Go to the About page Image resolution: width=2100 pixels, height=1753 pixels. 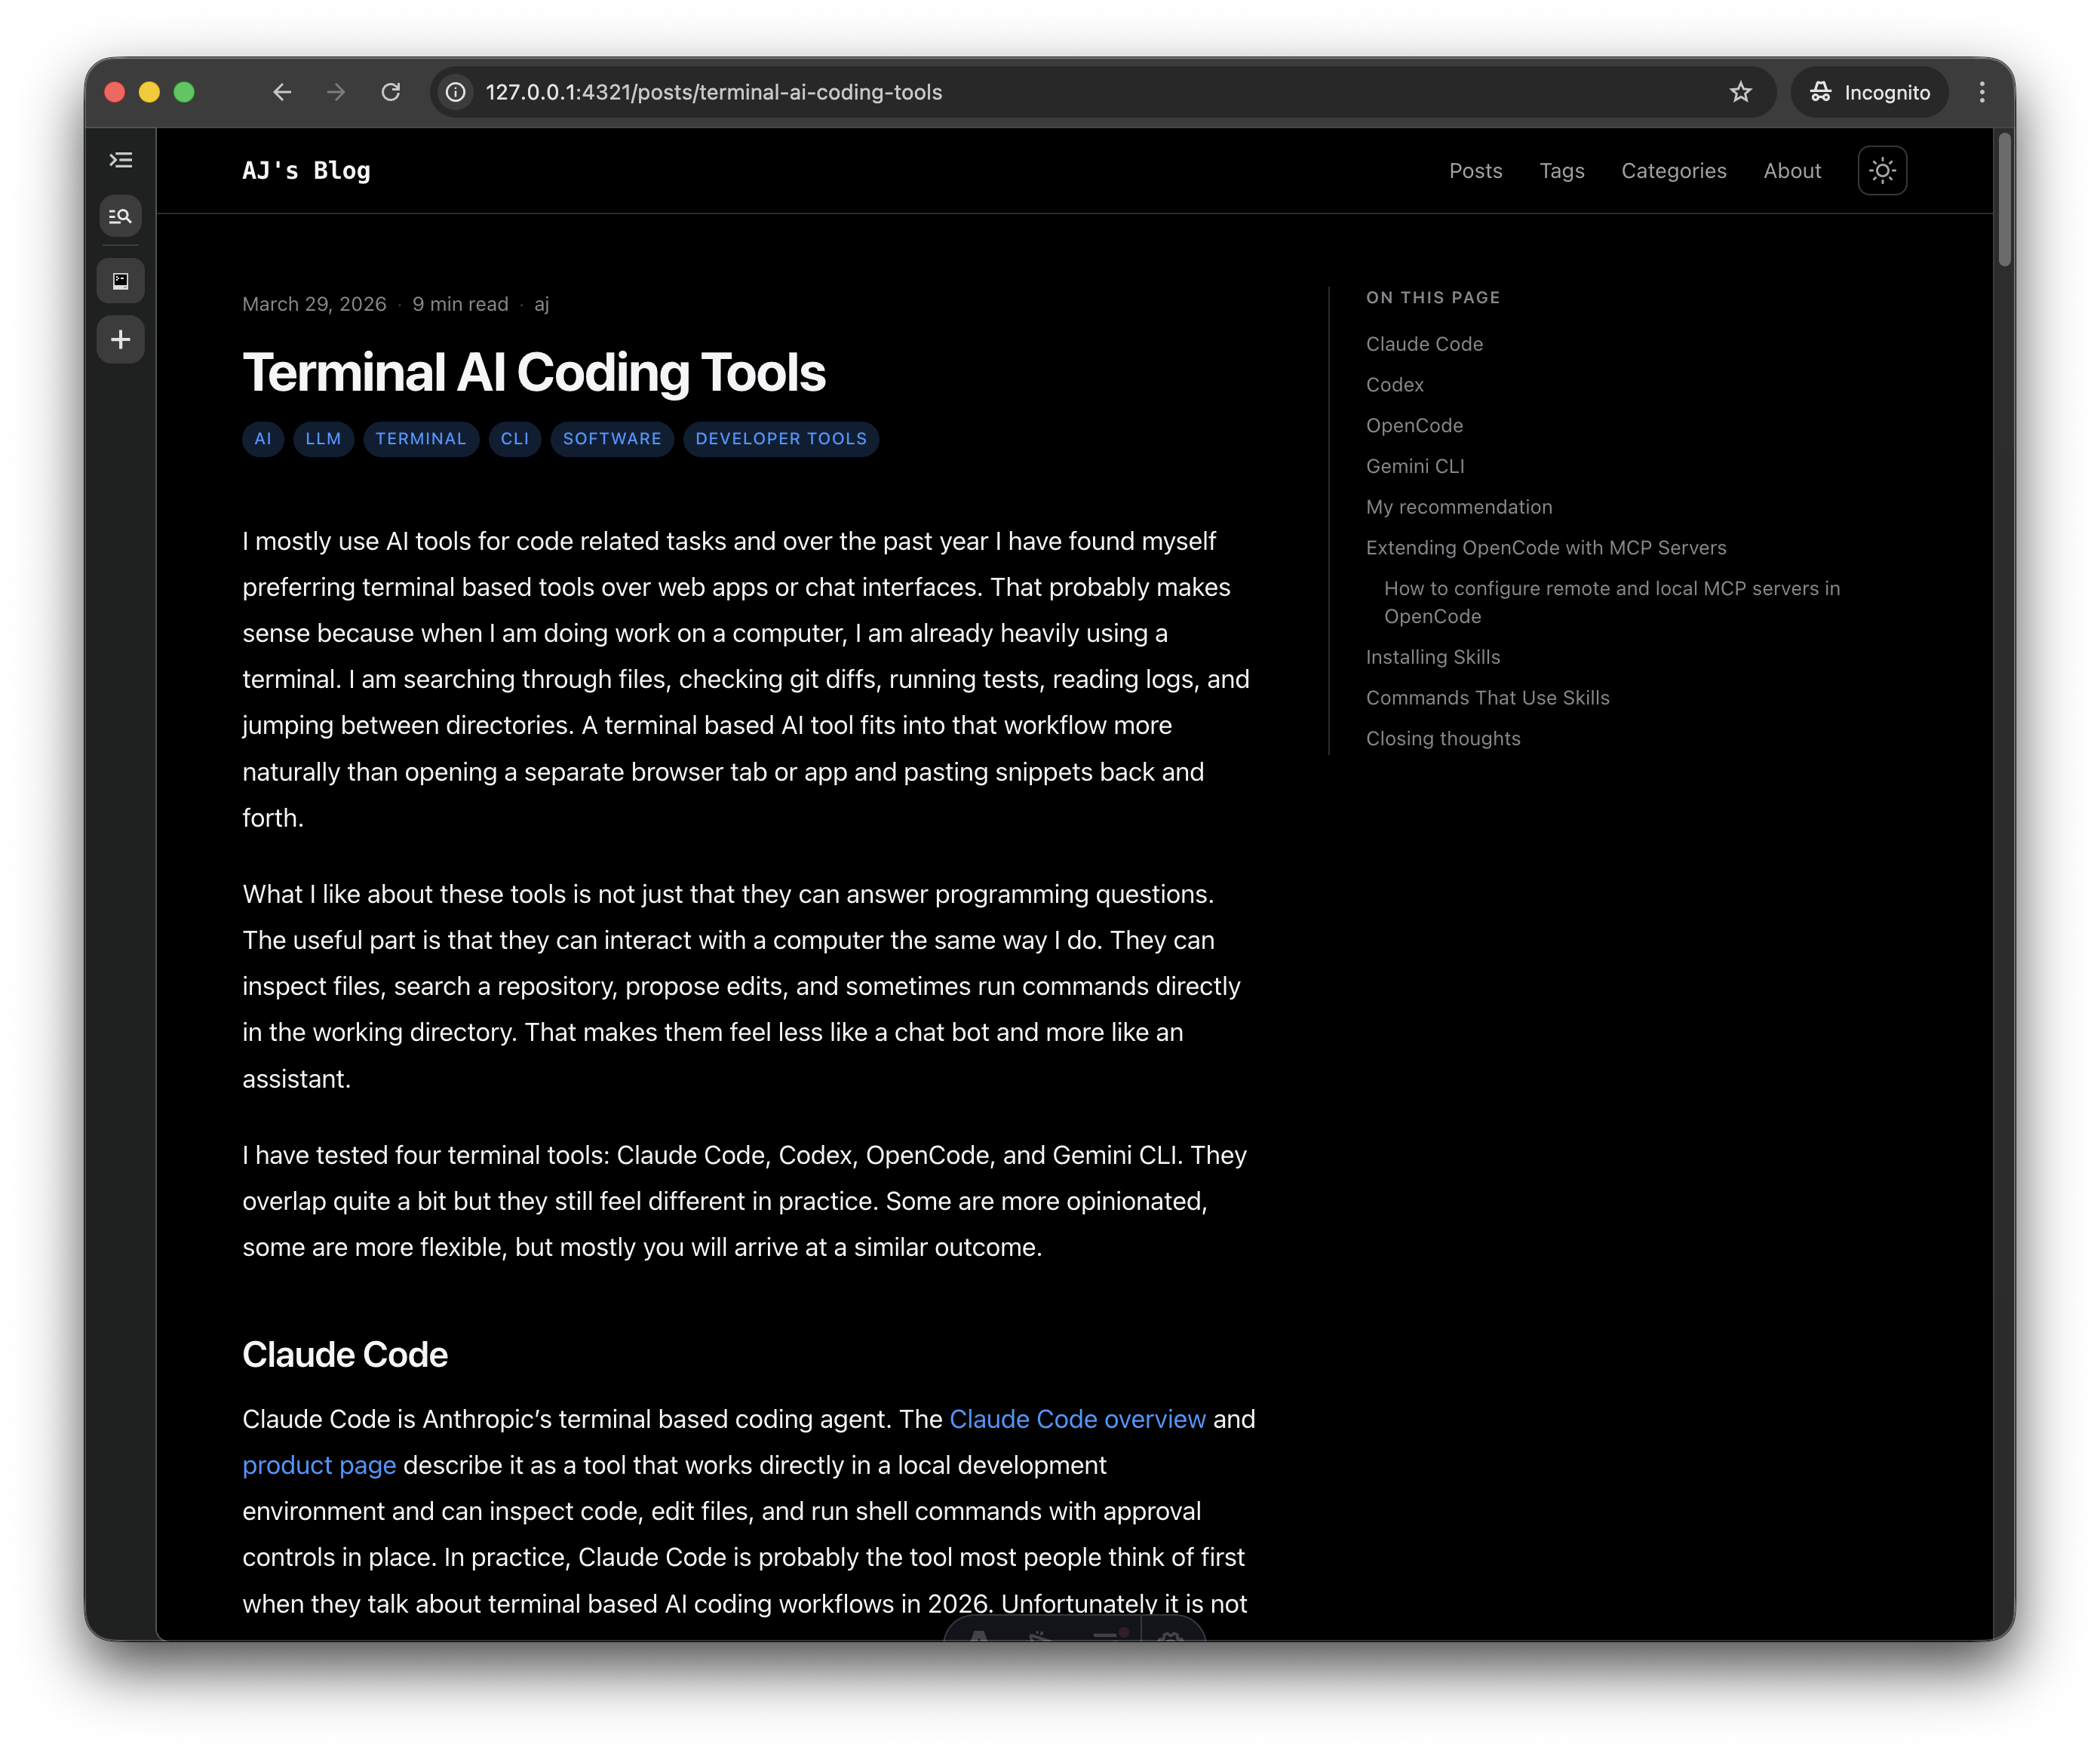point(1792,171)
